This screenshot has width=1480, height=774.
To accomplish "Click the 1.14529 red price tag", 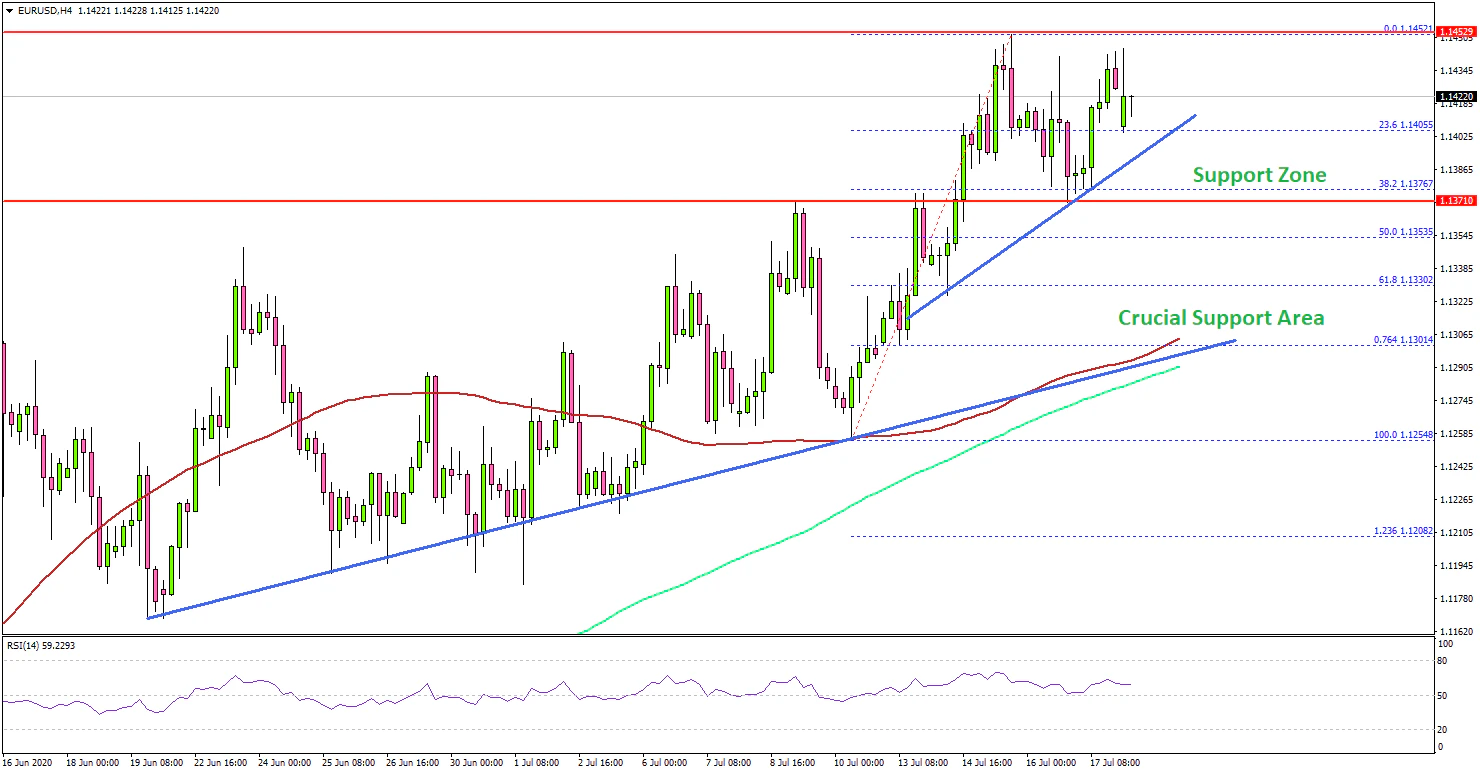I will click(1455, 33).
